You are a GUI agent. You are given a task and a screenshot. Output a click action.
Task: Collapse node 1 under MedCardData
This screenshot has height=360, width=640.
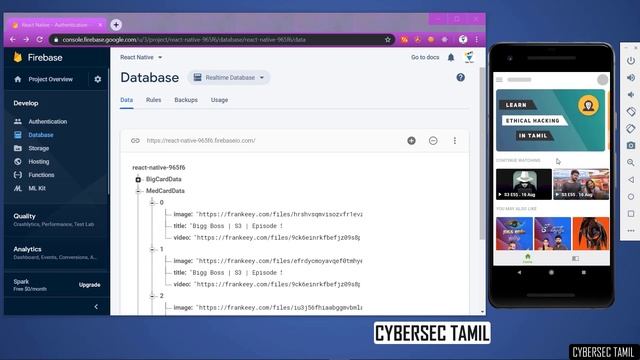click(152, 249)
